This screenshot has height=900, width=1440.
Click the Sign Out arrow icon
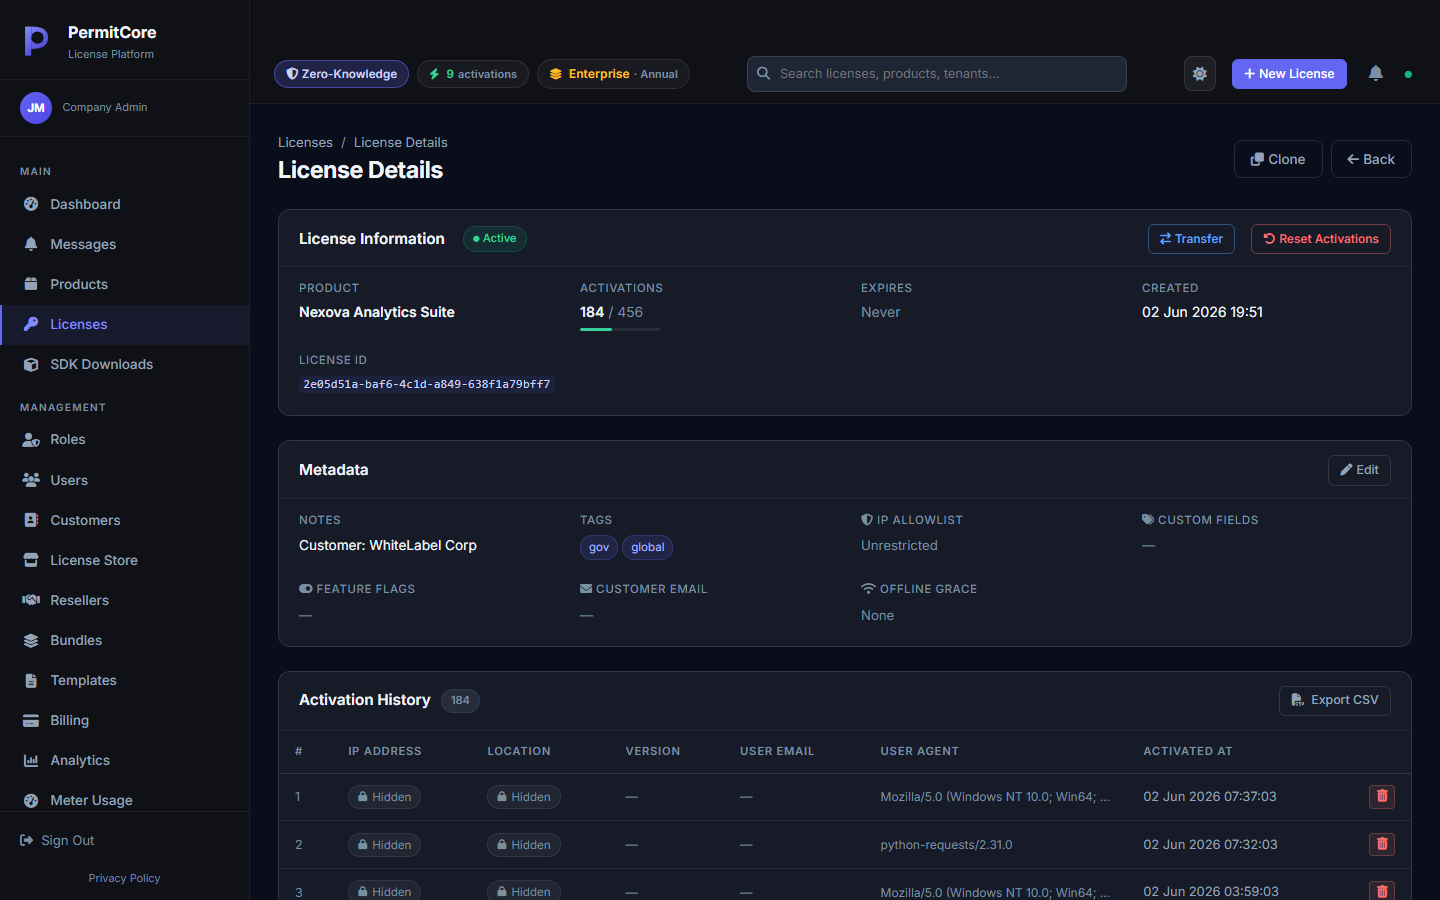pos(27,840)
